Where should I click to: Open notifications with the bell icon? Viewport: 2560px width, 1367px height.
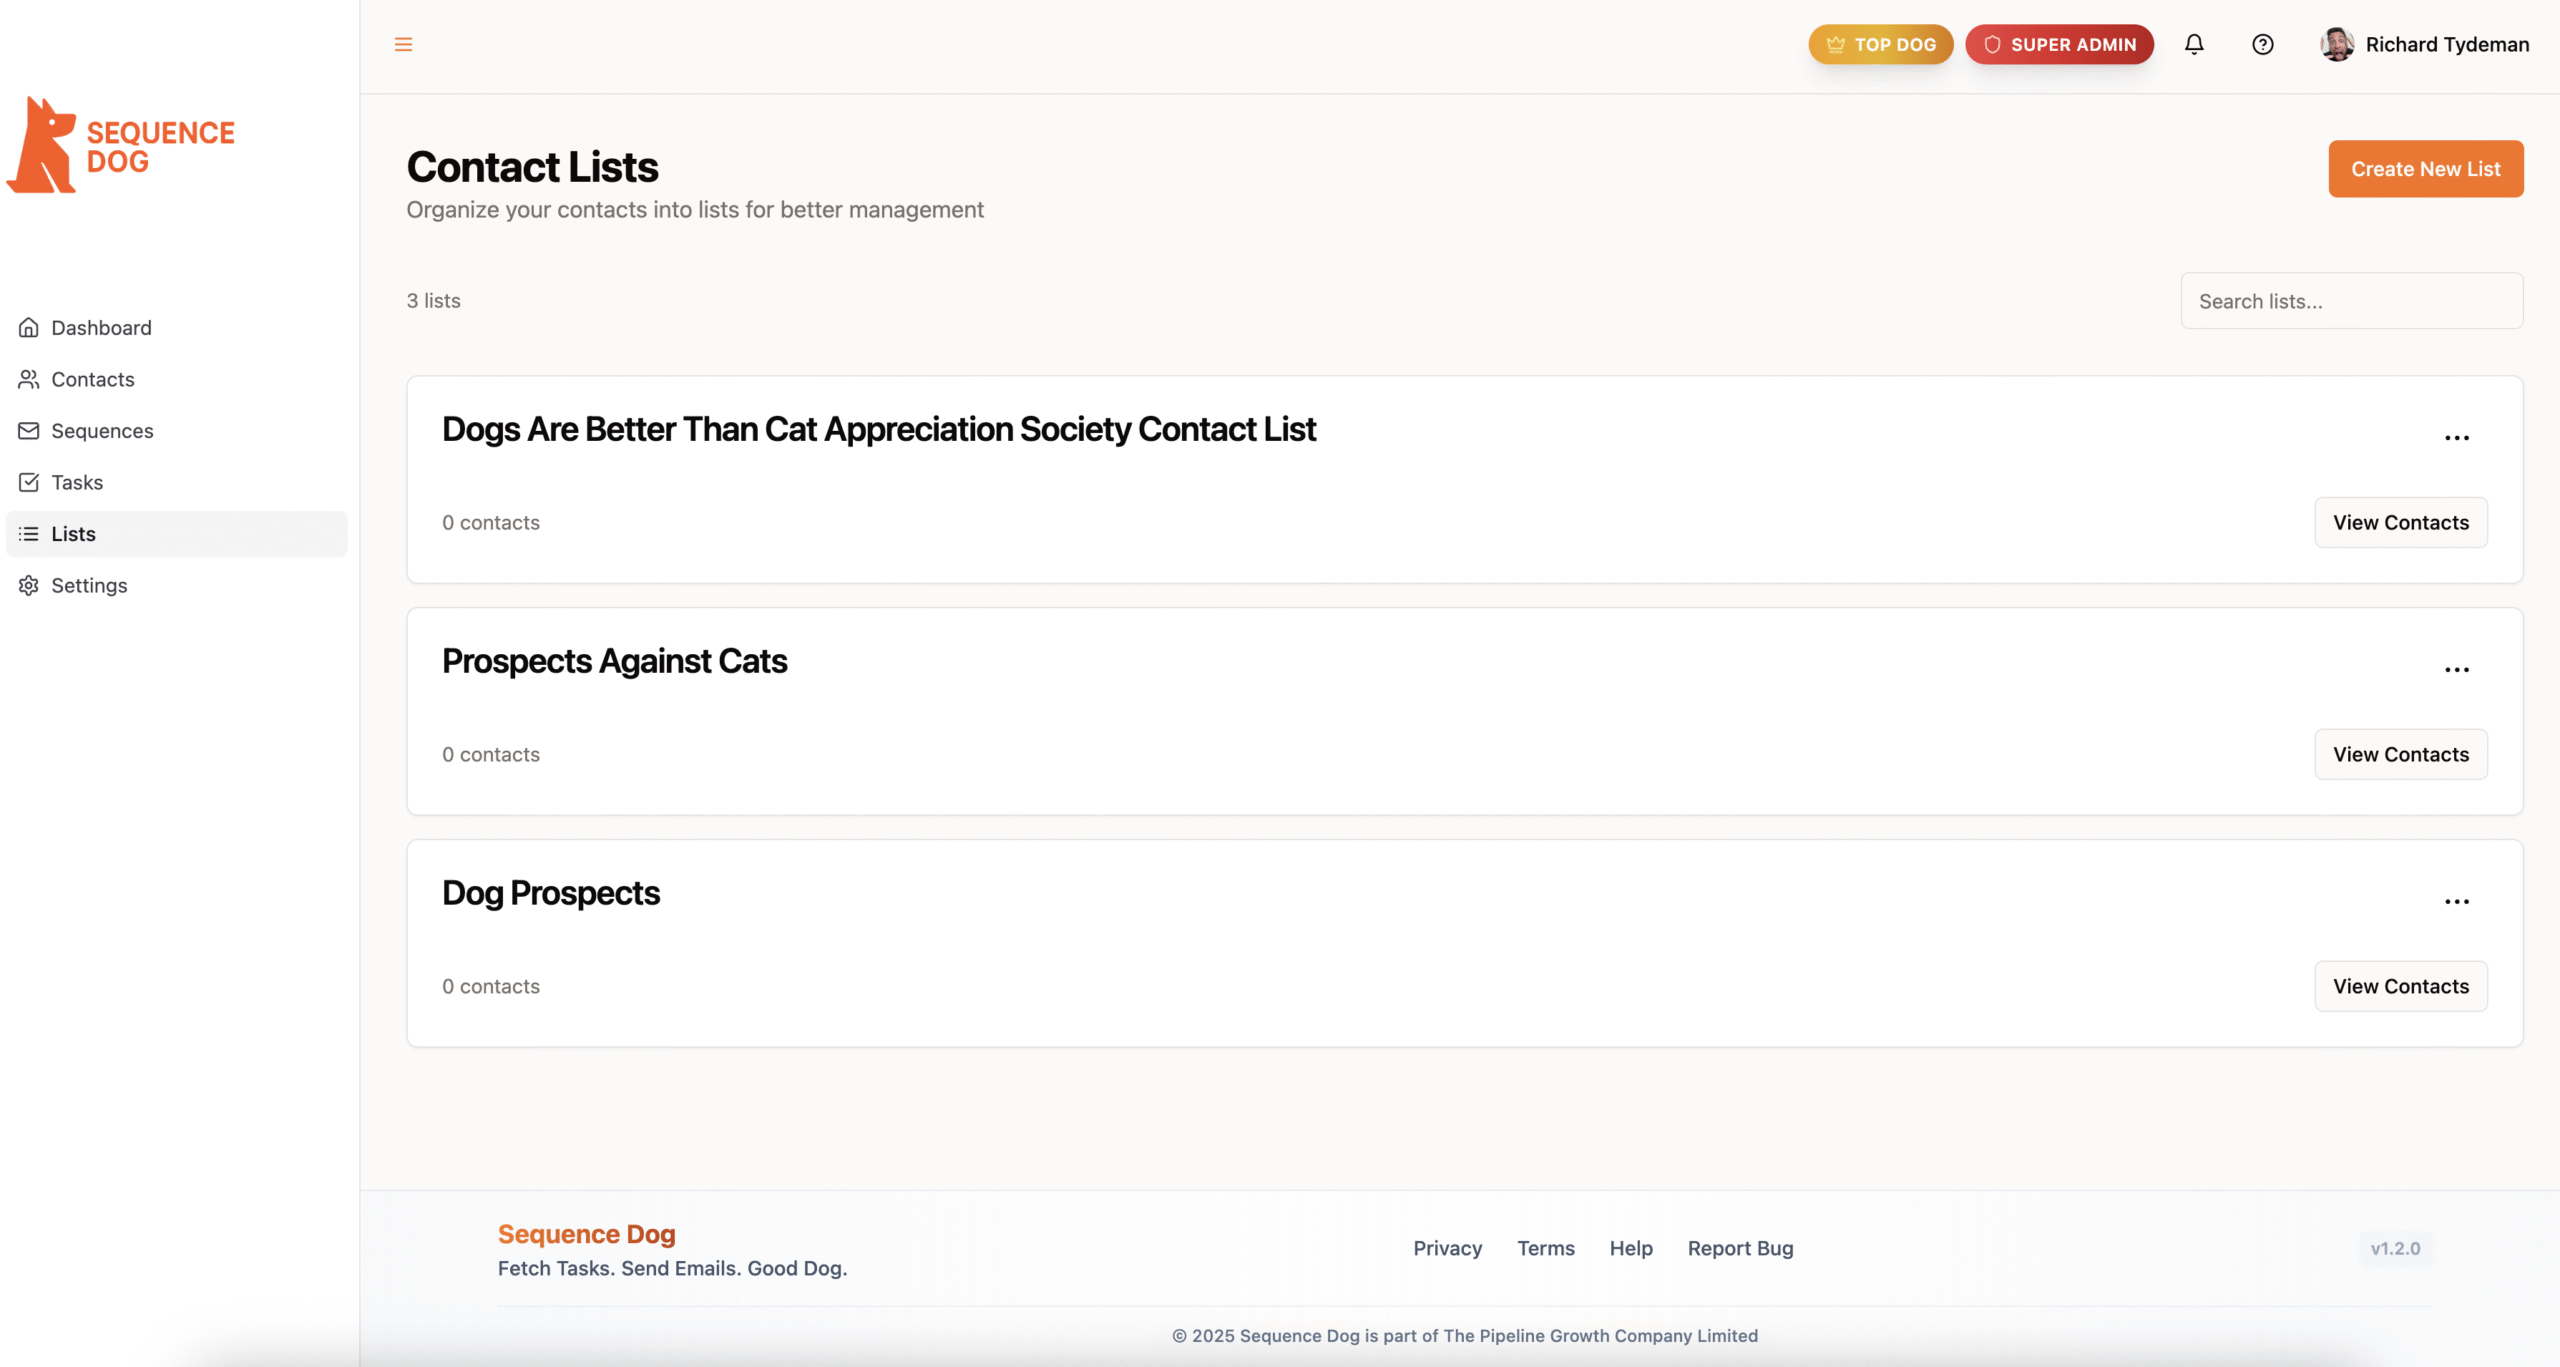pyautogui.click(x=2194, y=44)
